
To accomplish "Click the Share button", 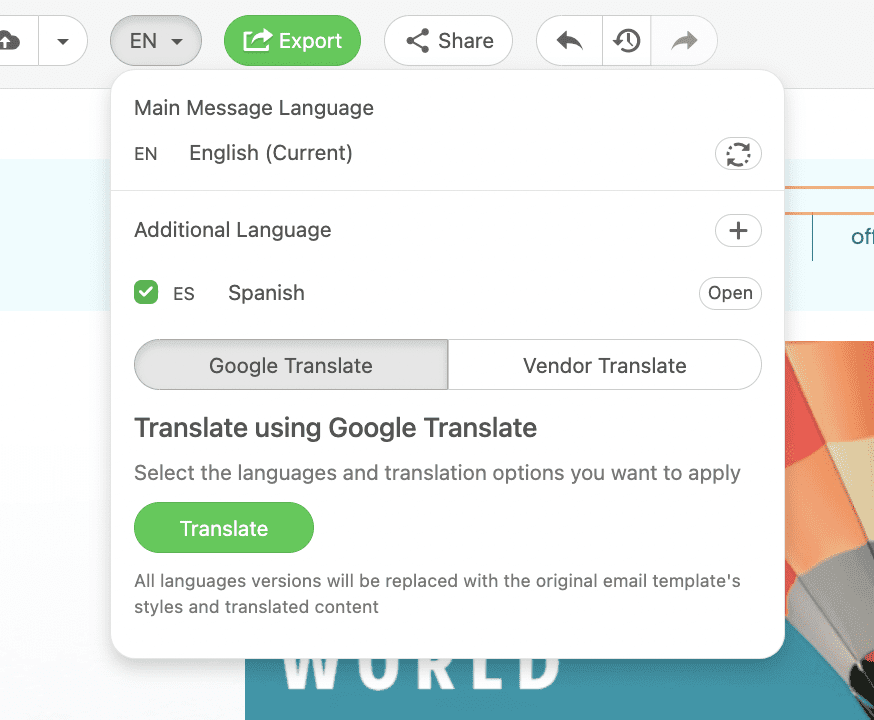I will [448, 40].
